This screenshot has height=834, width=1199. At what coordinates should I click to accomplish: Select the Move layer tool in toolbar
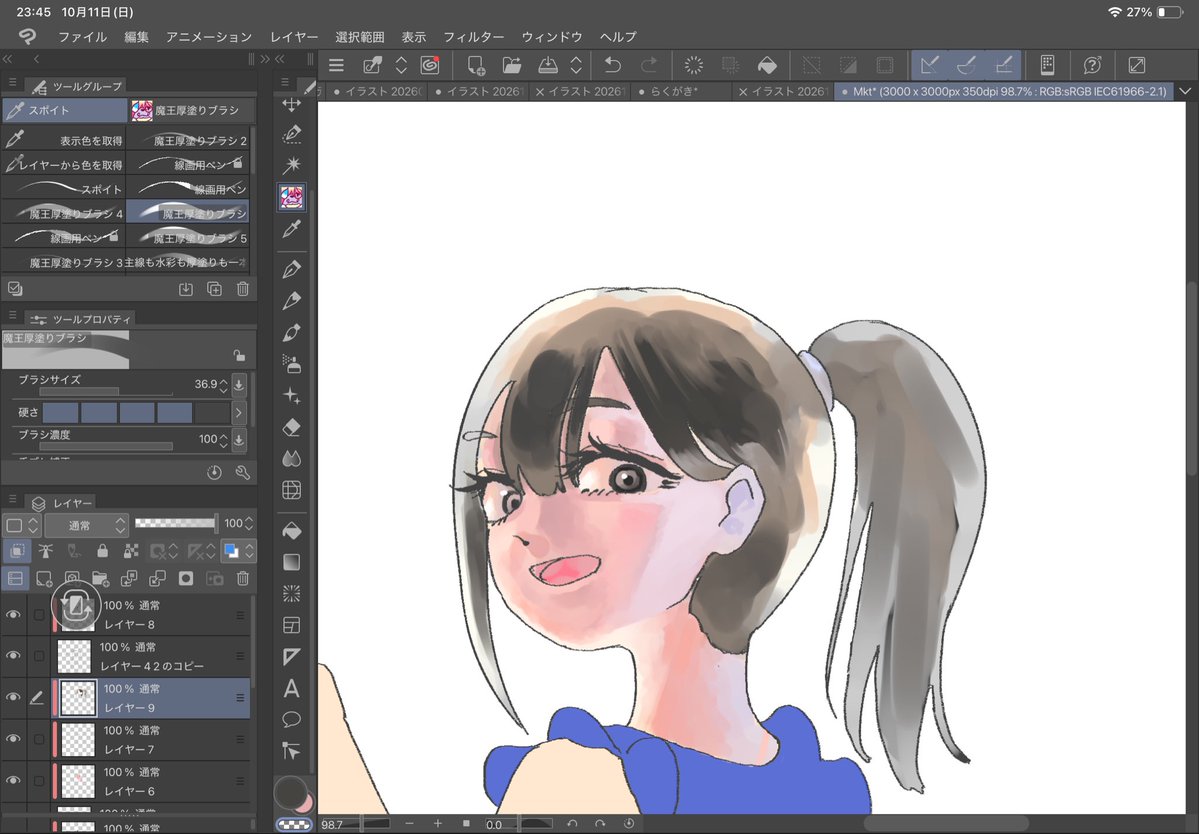point(291,104)
